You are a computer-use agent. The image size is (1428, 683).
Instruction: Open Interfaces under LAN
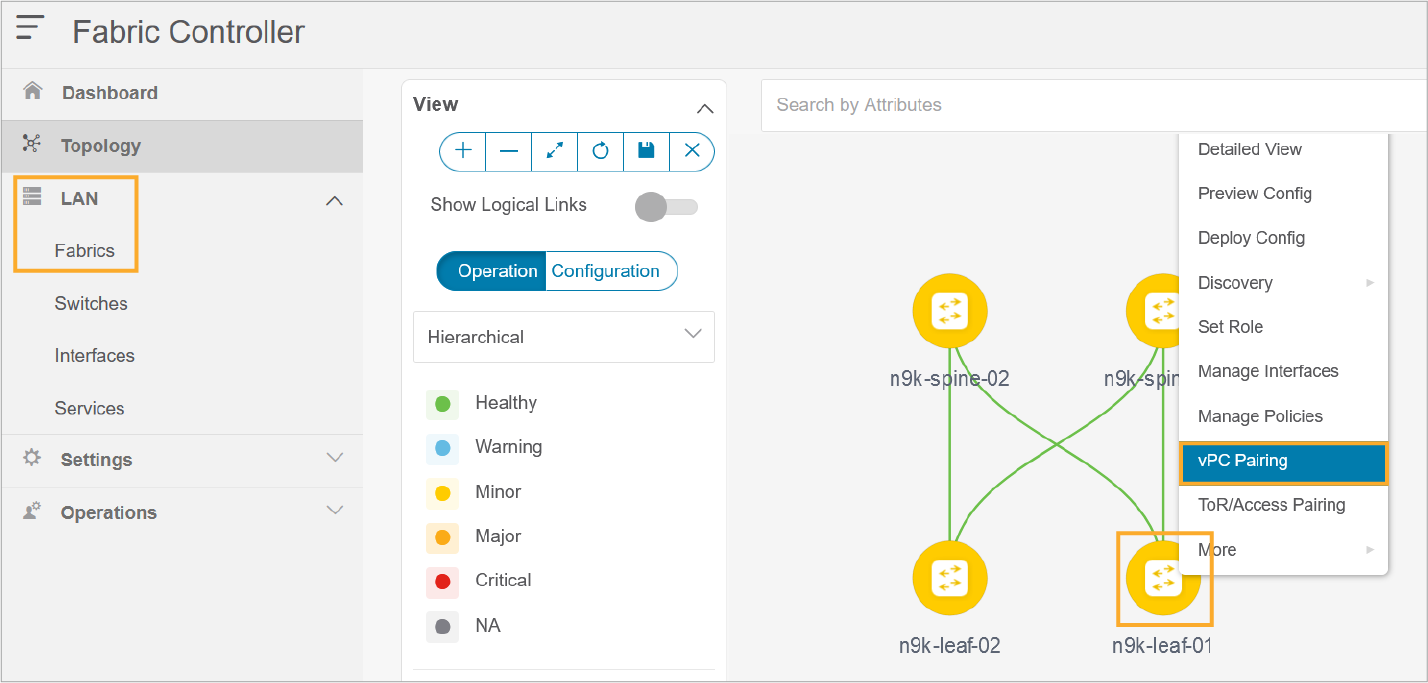(94, 356)
